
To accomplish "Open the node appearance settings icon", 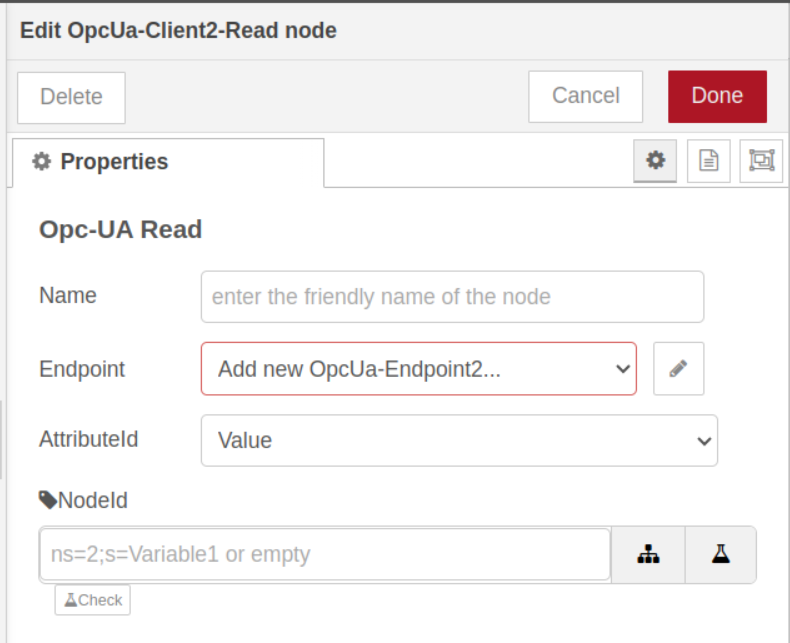I will [x=761, y=160].
